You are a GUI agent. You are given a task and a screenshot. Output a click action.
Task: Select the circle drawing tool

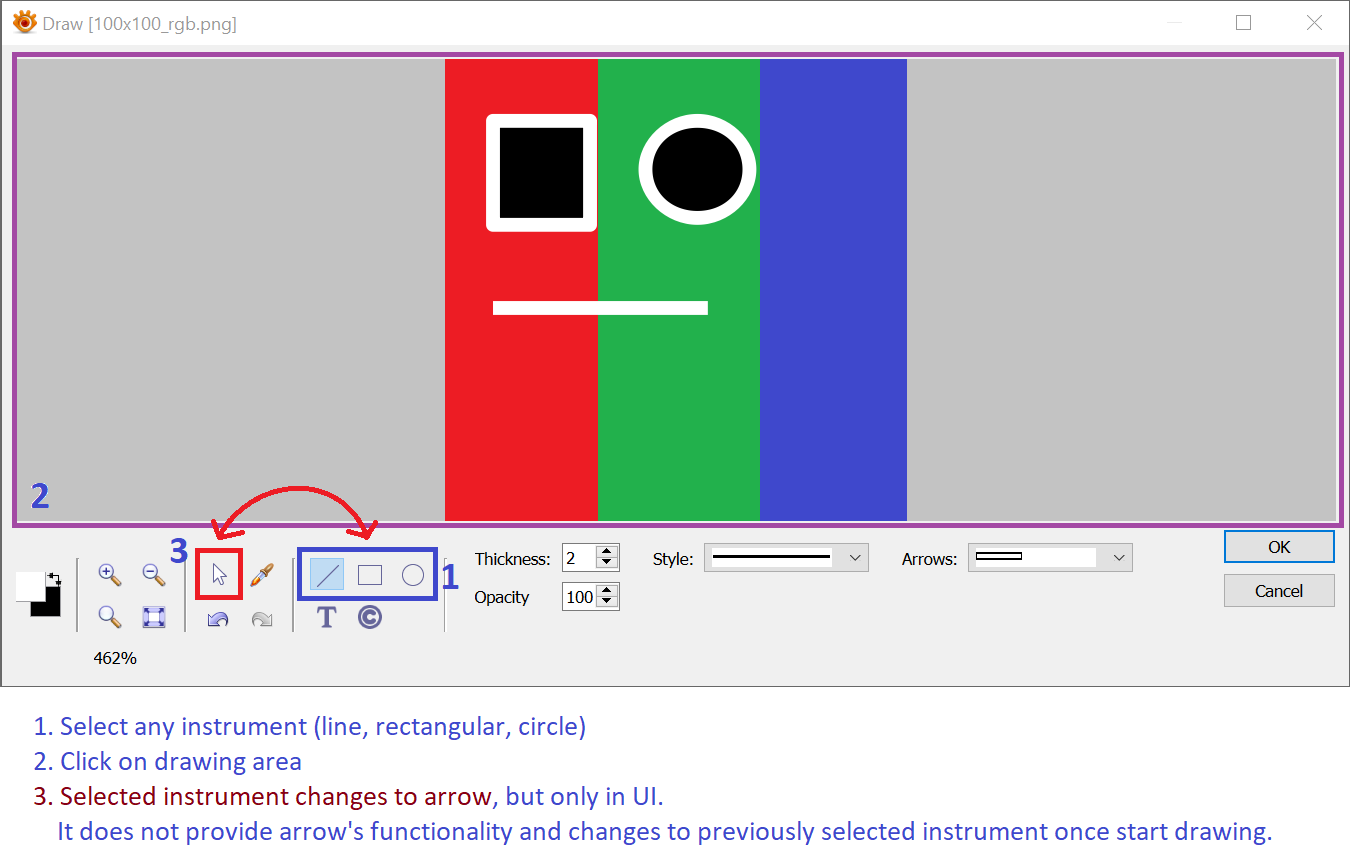coord(413,575)
